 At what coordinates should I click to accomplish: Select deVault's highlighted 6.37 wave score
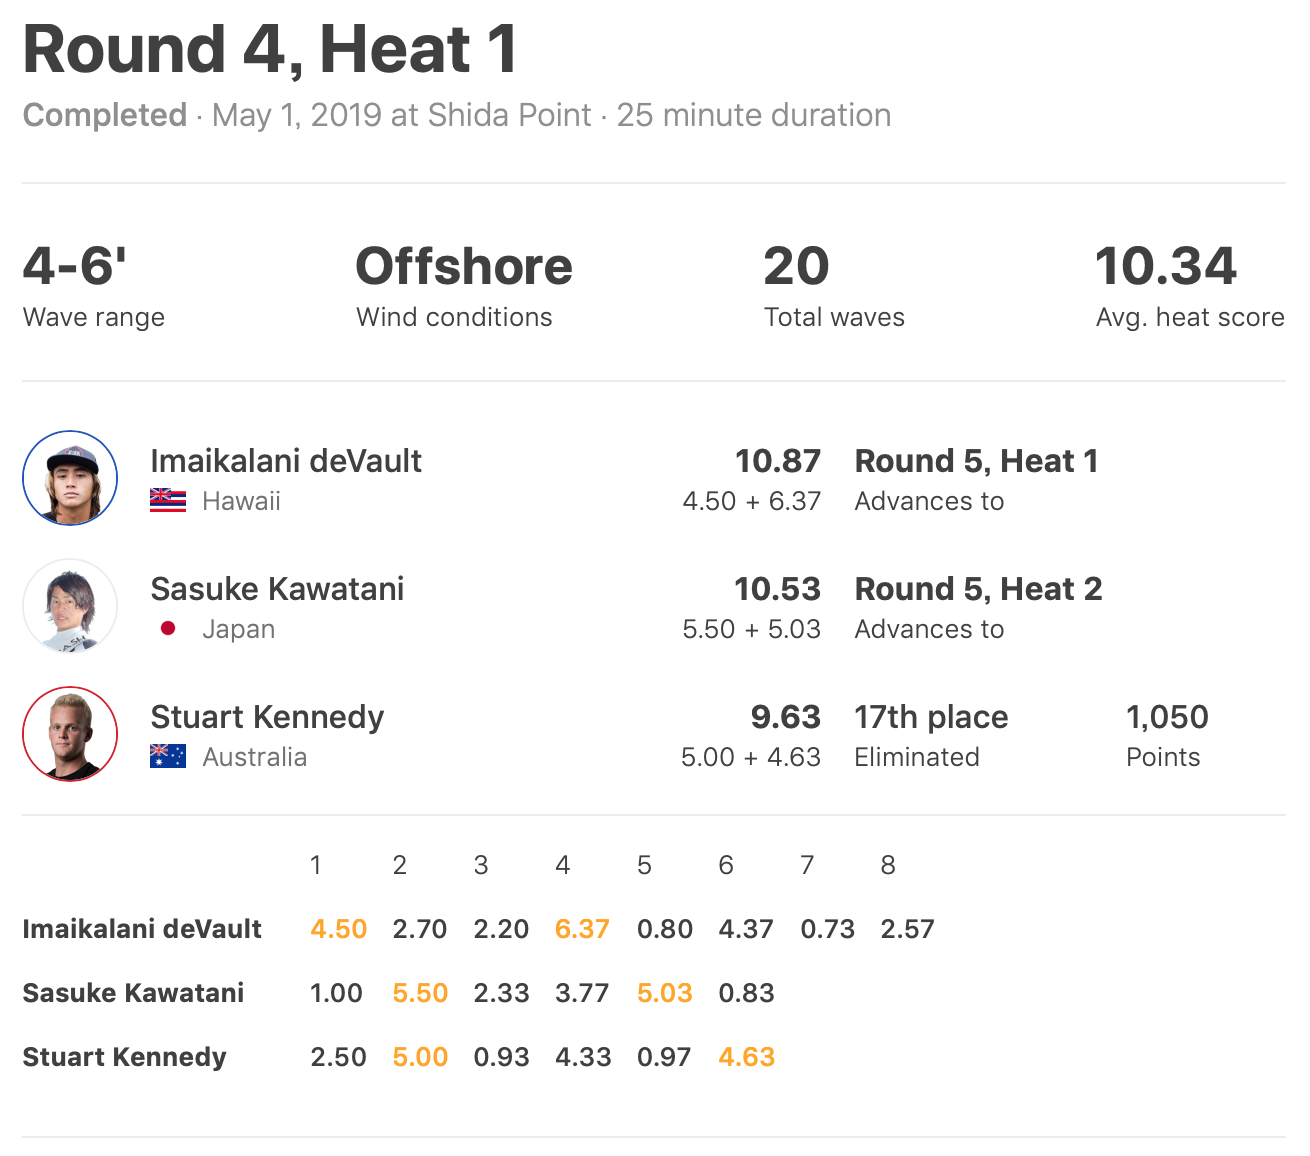click(582, 929)
